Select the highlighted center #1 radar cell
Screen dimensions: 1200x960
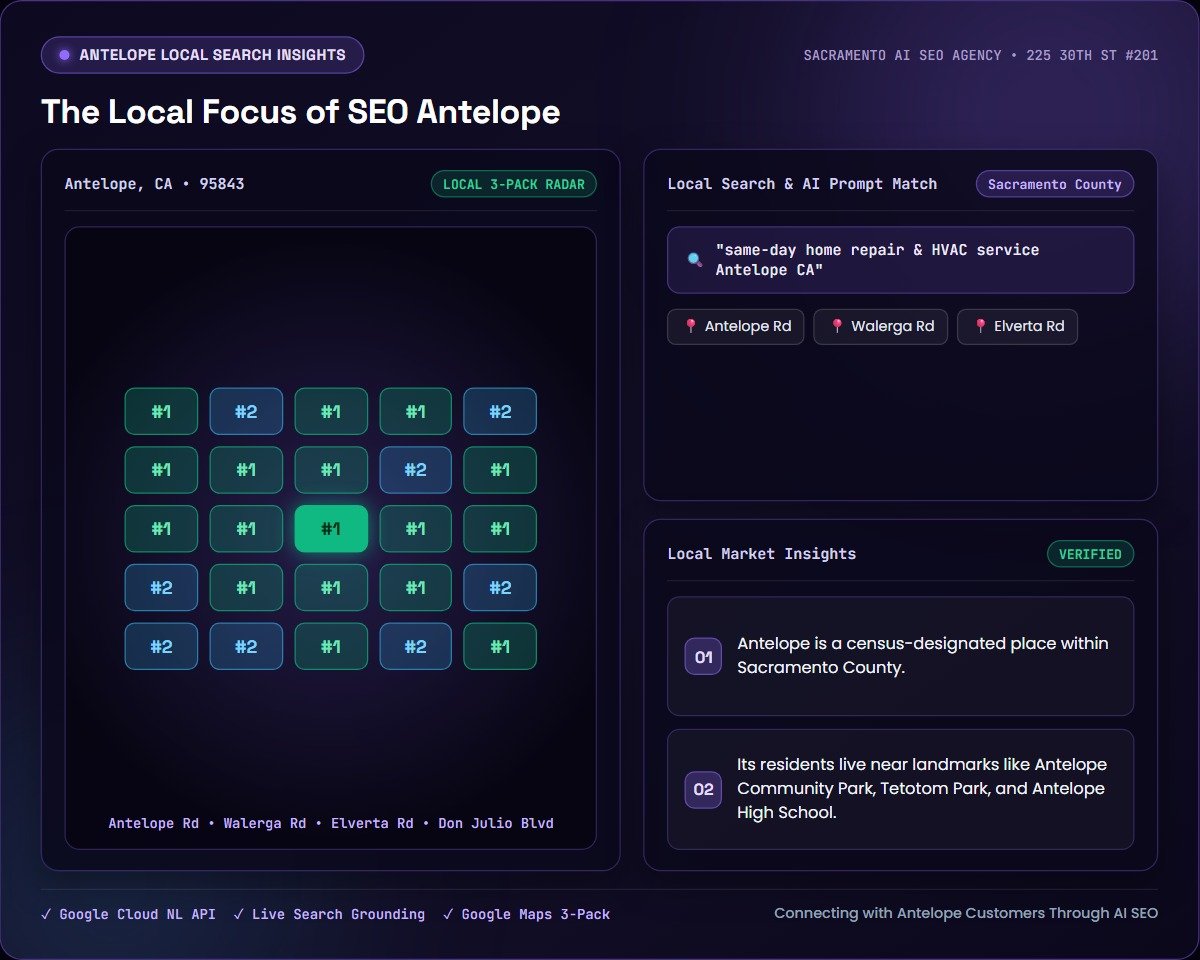[x=331, y=529]
